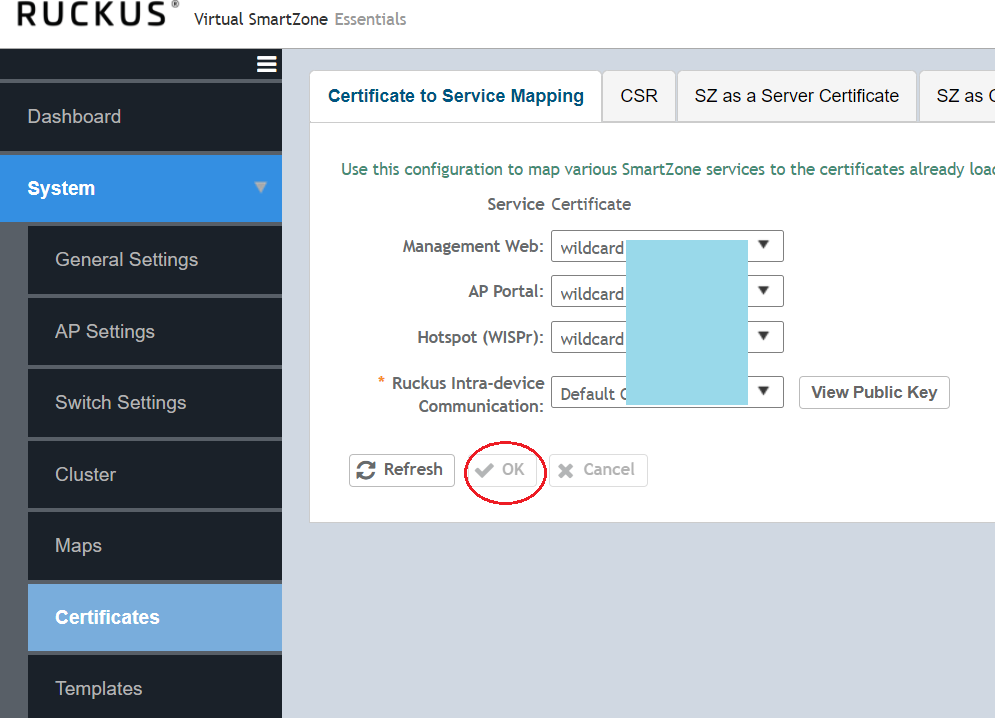This screenshot has width=995, height=718.
Task: Click the hamburger menu icon in sidebar
Action: pos(266,65)
